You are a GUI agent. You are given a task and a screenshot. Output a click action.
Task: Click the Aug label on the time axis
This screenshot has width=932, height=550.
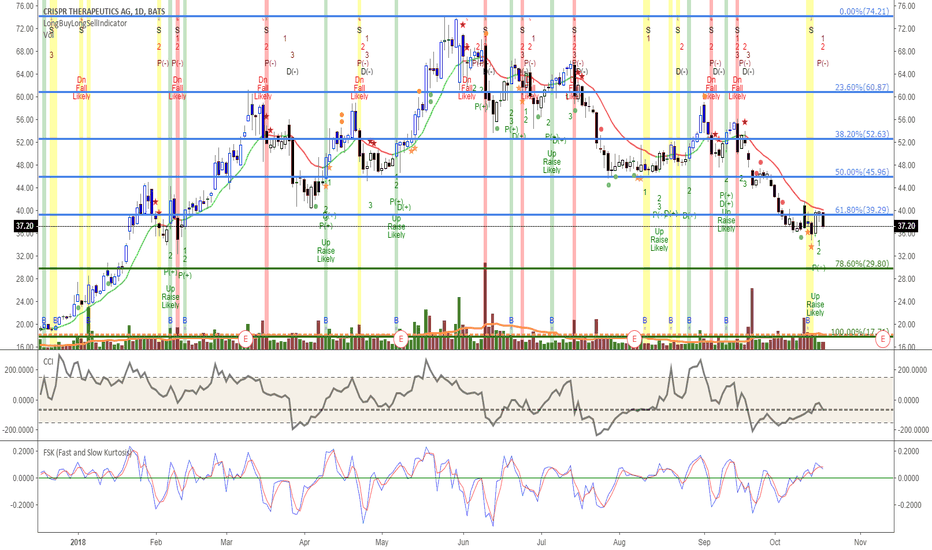coord(619,542)
